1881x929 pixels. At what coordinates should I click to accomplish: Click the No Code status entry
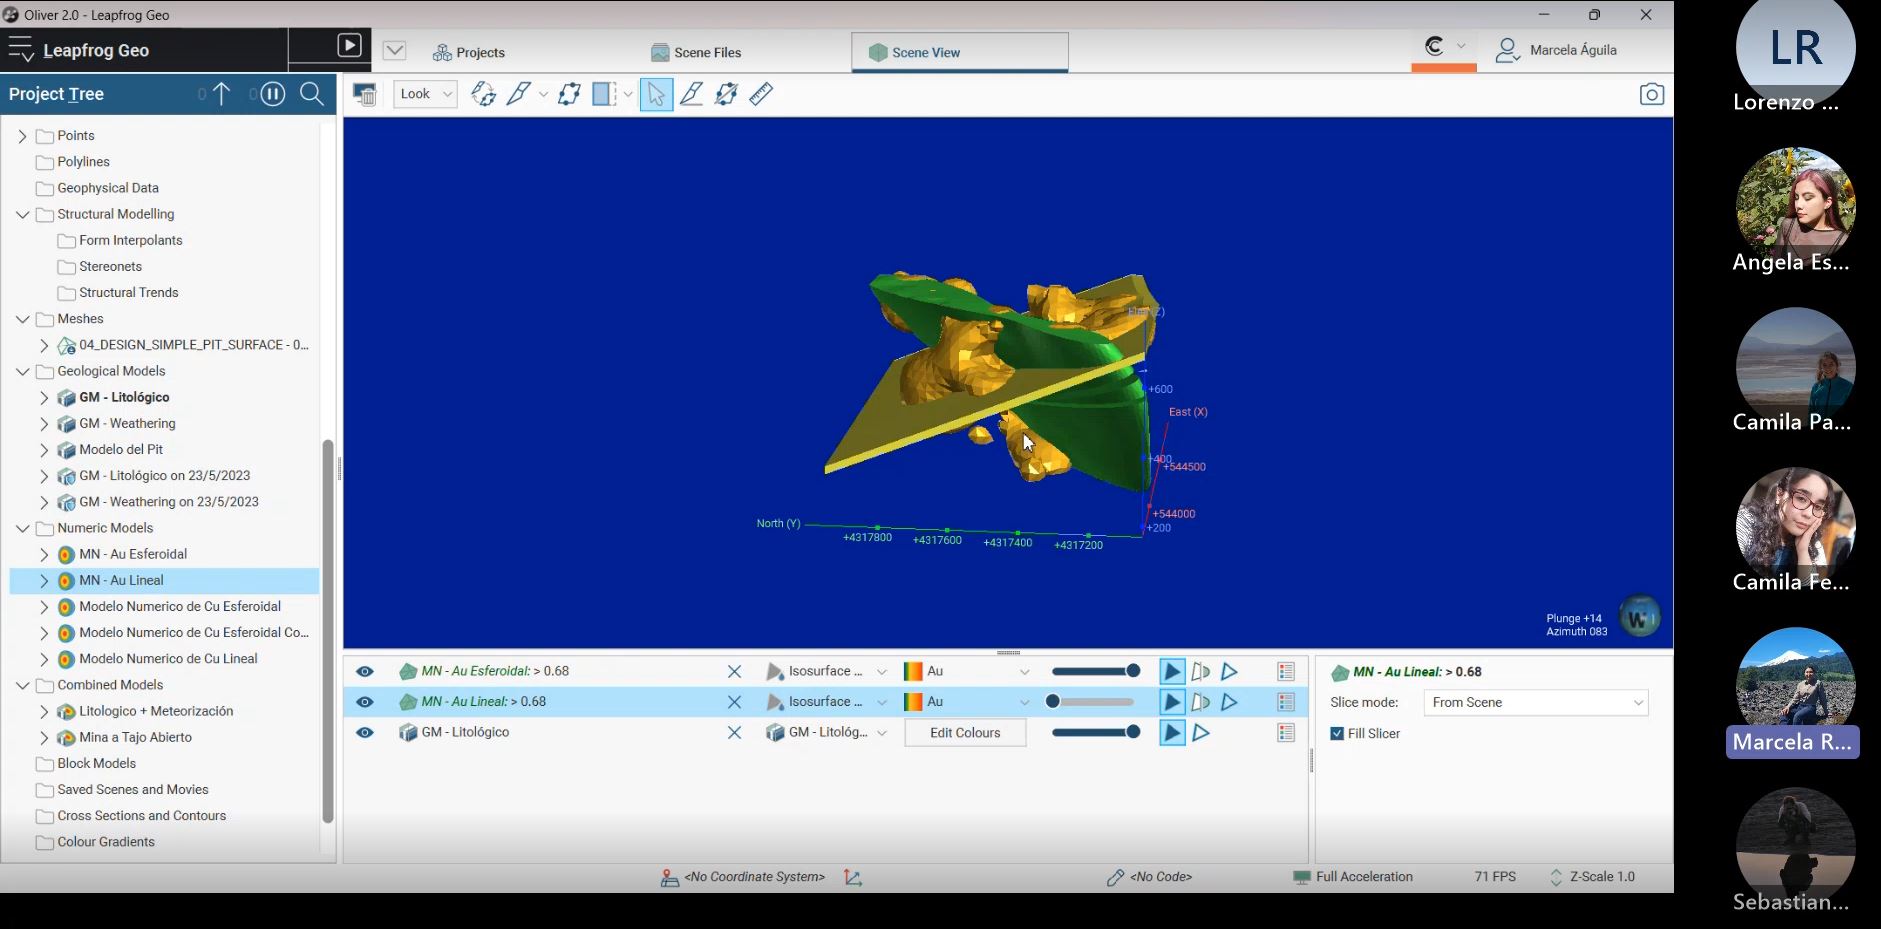[1161, 877]
